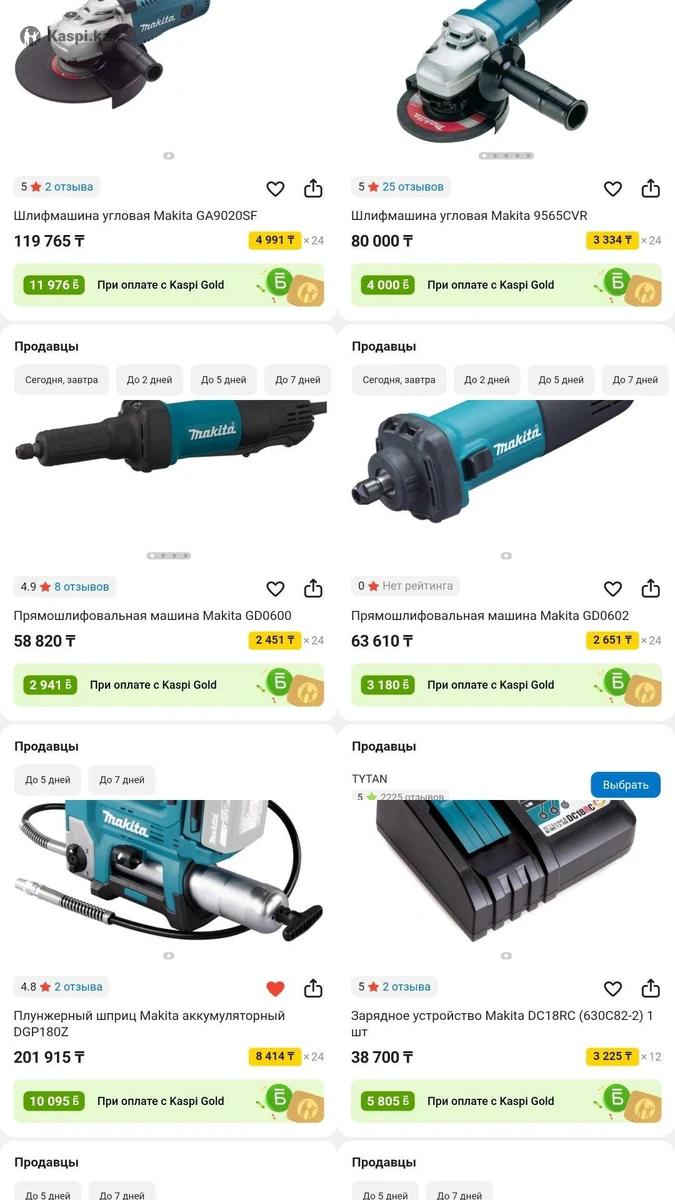Share the Makita GA9020SF grinder listing
The width and height of the screenshot is (675, 1200).
coord(313,188)
